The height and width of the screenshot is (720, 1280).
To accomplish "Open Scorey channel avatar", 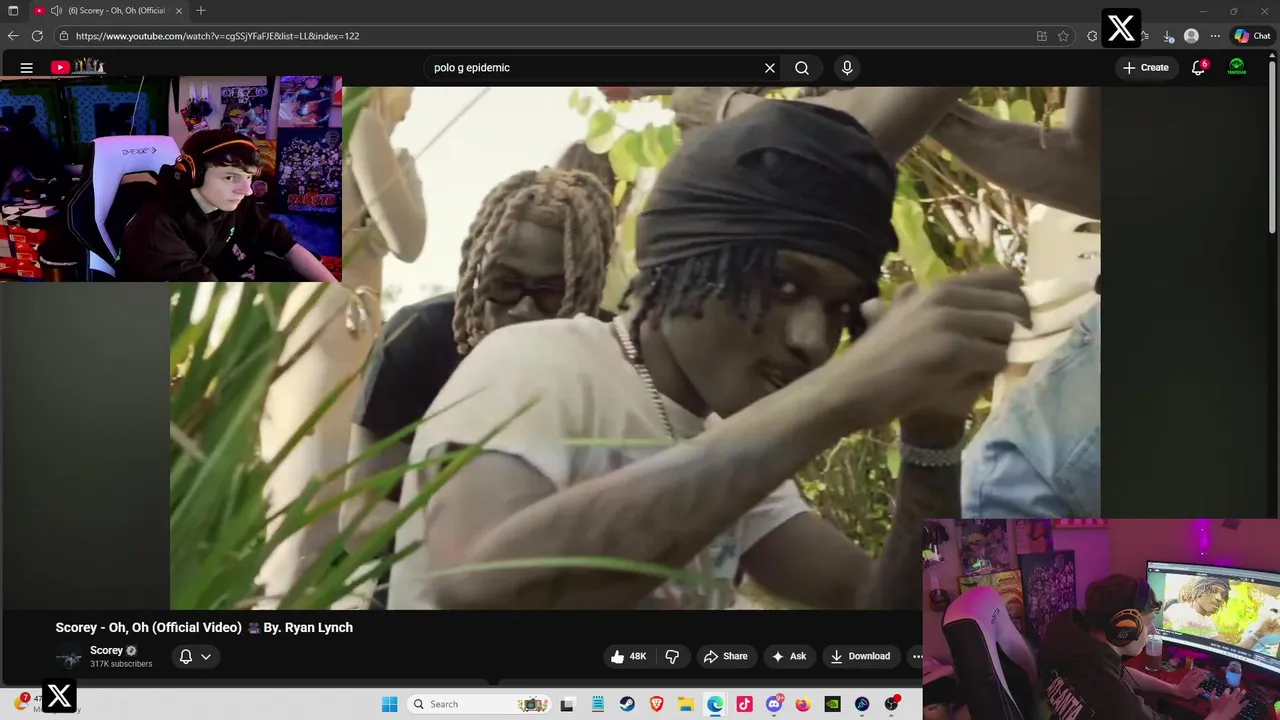I will pos(69,658).
